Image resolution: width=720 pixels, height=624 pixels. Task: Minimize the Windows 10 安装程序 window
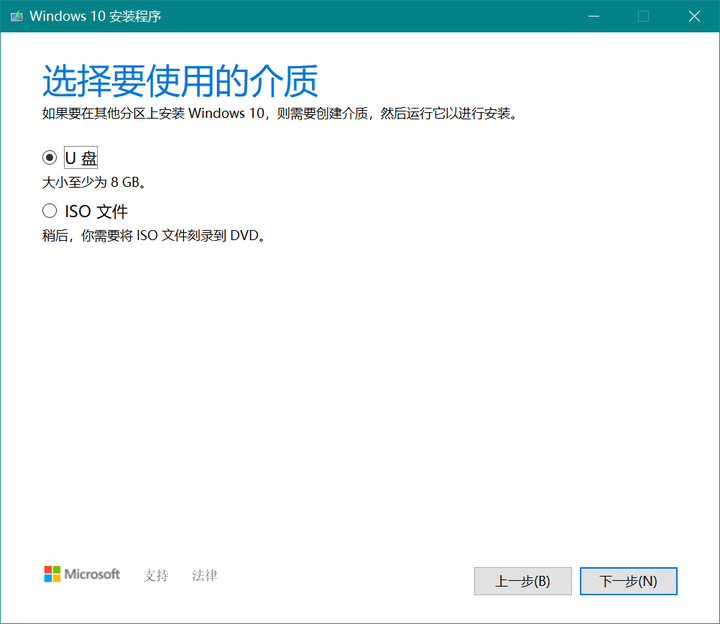point(594,16)
